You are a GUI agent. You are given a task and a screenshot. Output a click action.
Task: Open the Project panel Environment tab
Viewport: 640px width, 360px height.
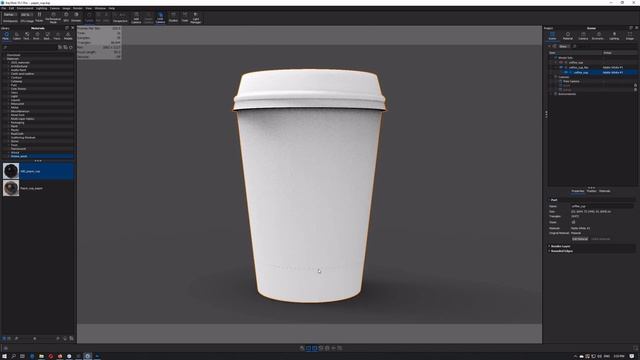598,36
